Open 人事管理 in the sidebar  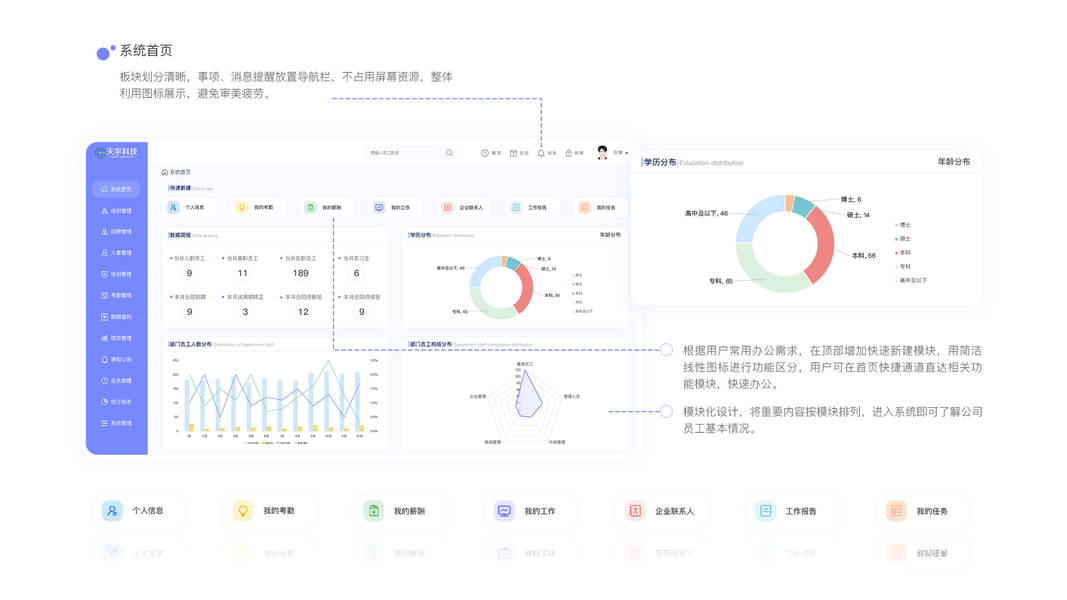click(116, 253)
